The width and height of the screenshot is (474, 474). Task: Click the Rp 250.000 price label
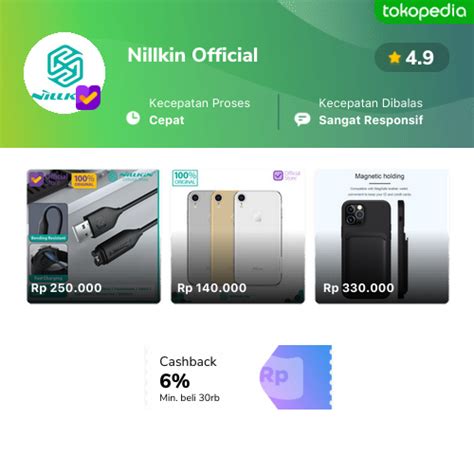point(66,288)
